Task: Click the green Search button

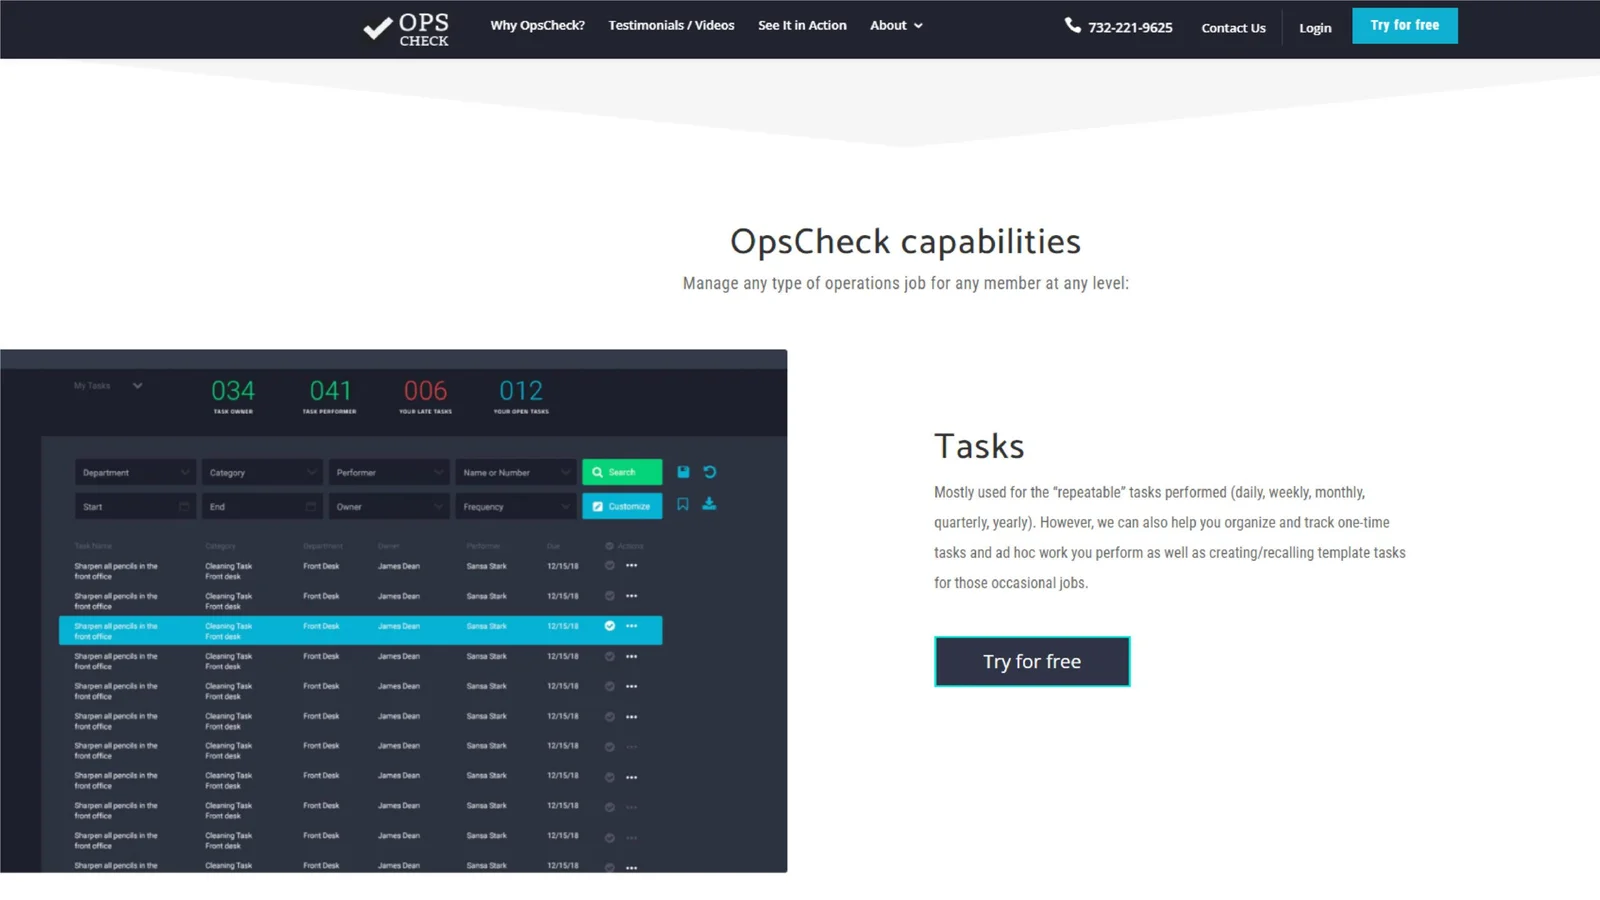Action: pyautogui.click(x=622, y=472)
